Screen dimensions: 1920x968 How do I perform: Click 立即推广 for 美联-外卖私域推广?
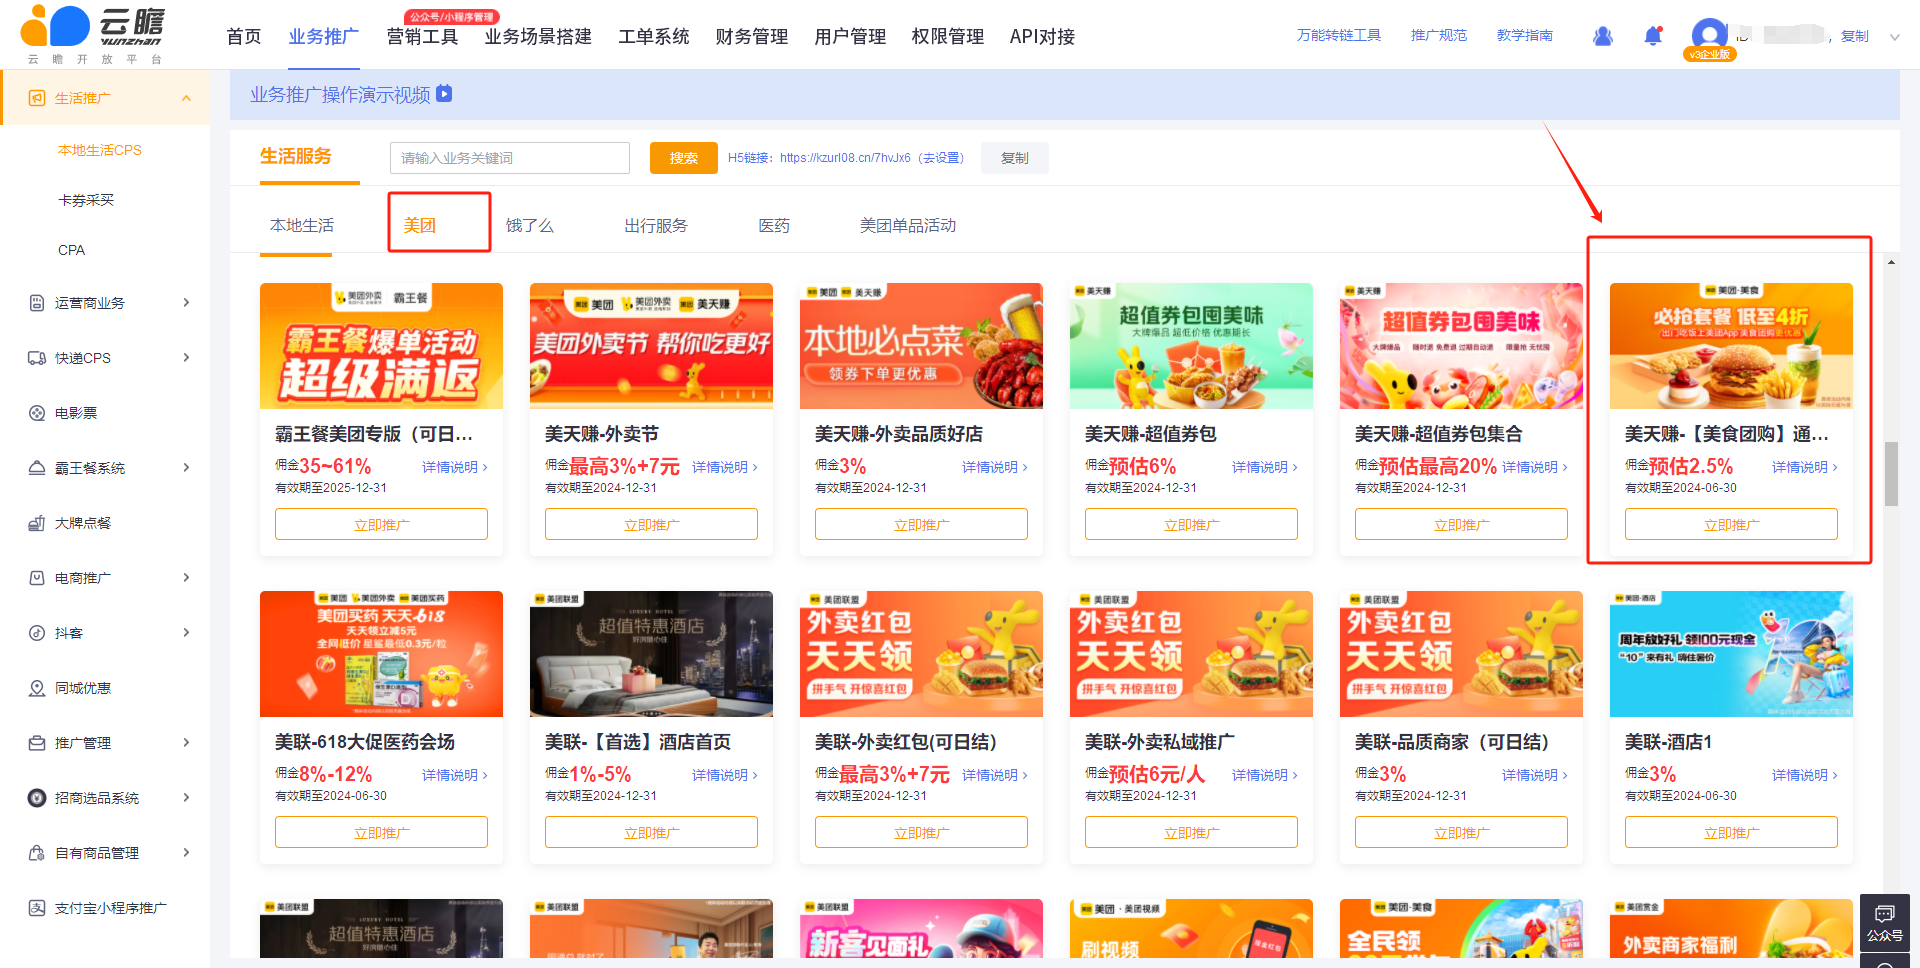1191,832
